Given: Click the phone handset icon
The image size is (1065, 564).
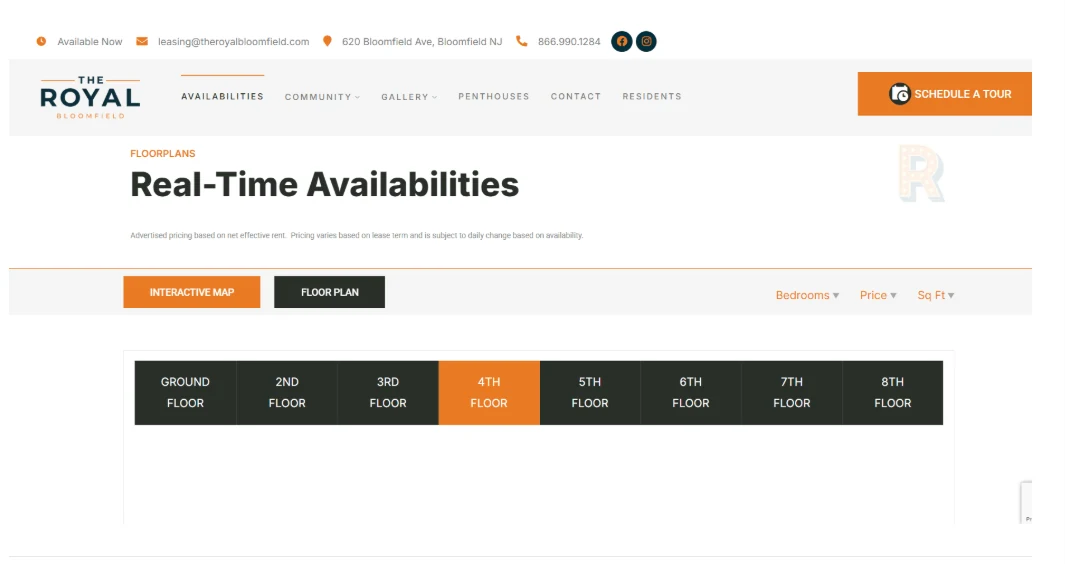Looking at the screenshot, I should click(522, 41).
